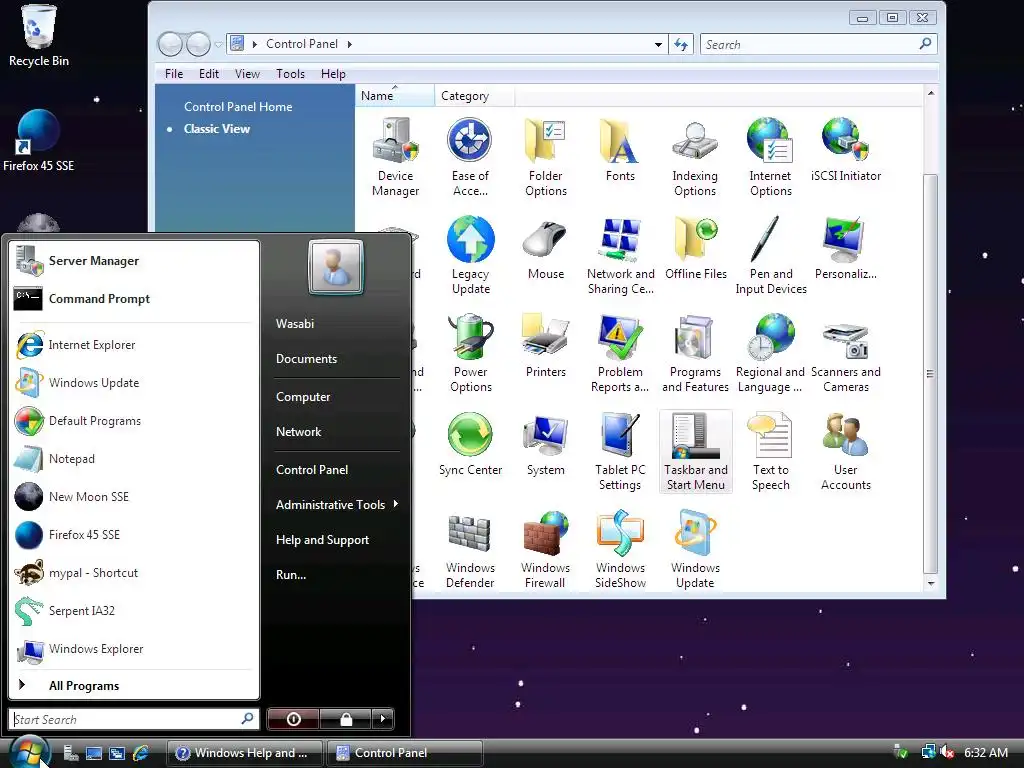Open Ease of Access applet

click(x=470, y=157)
